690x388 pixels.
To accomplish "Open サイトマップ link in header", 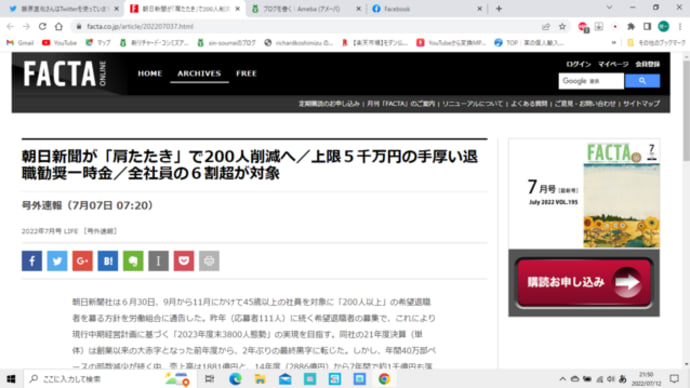I will coord(641,104).
